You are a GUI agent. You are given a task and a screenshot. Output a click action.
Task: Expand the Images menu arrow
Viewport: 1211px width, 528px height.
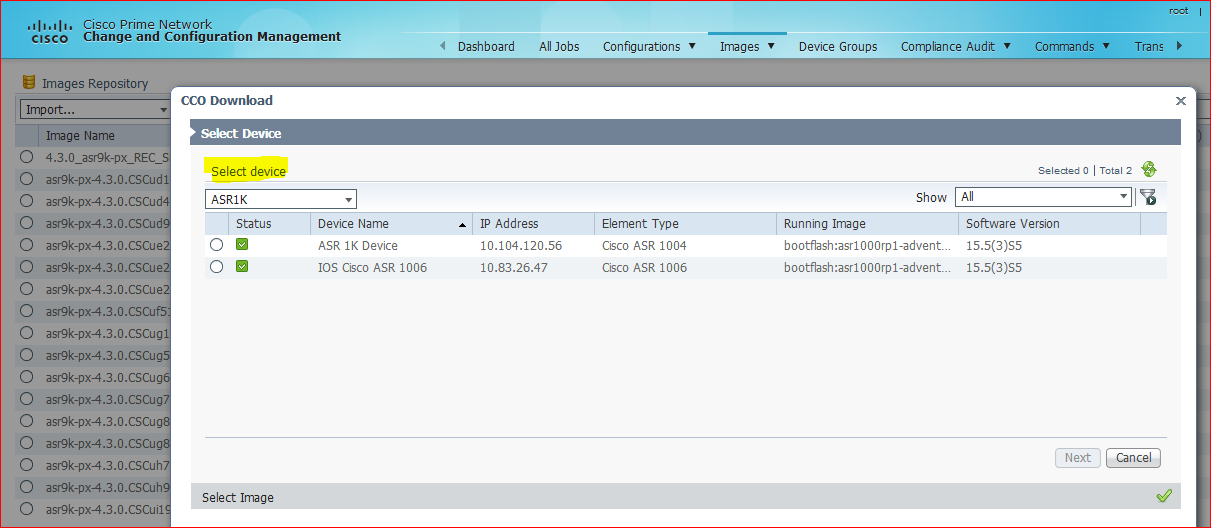771,46
